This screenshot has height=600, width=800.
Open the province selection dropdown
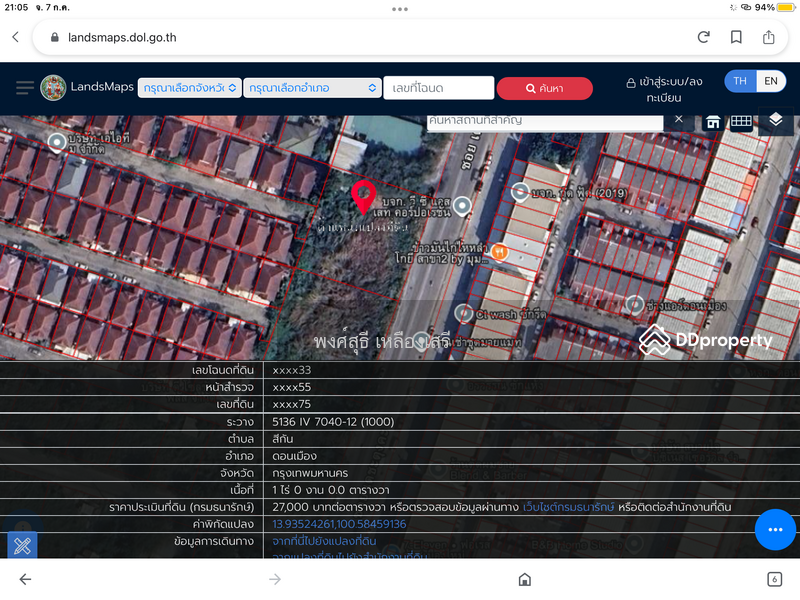pyautogui.click(x=190, y=88)
